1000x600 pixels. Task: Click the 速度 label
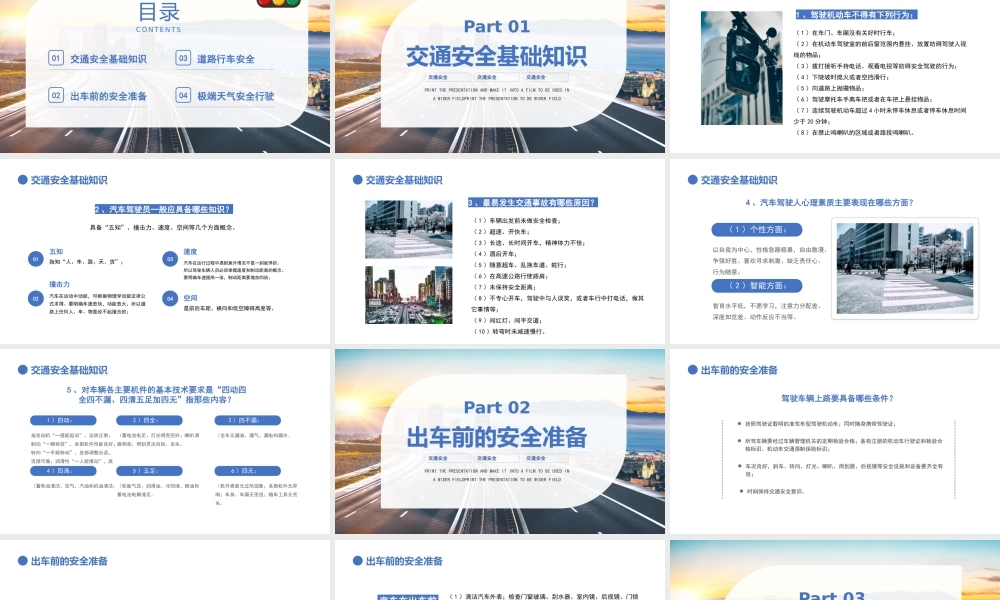click(x=190, y=252)
